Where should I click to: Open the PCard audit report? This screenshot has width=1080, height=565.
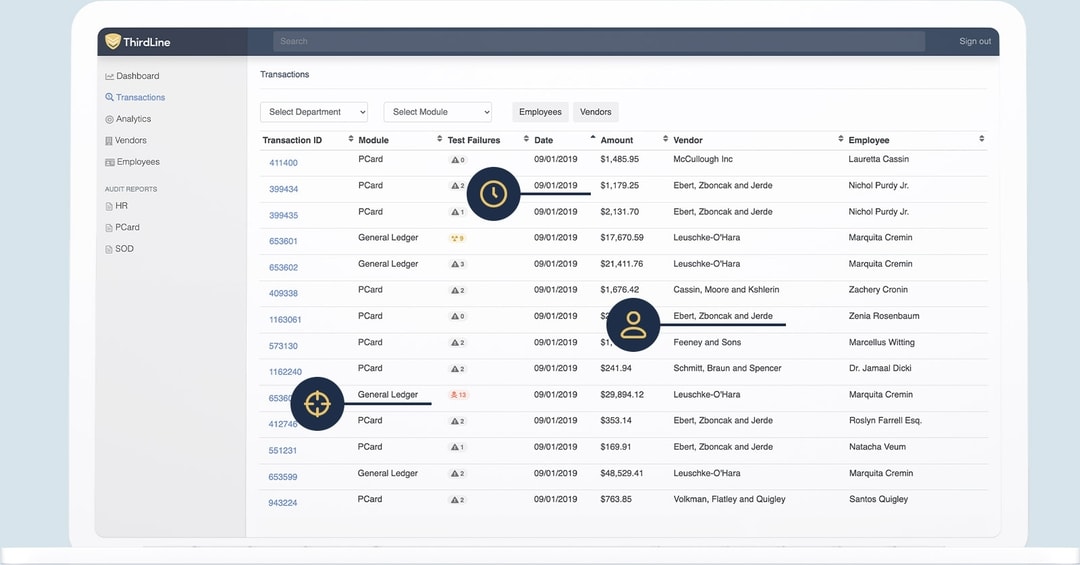(123, 227)
